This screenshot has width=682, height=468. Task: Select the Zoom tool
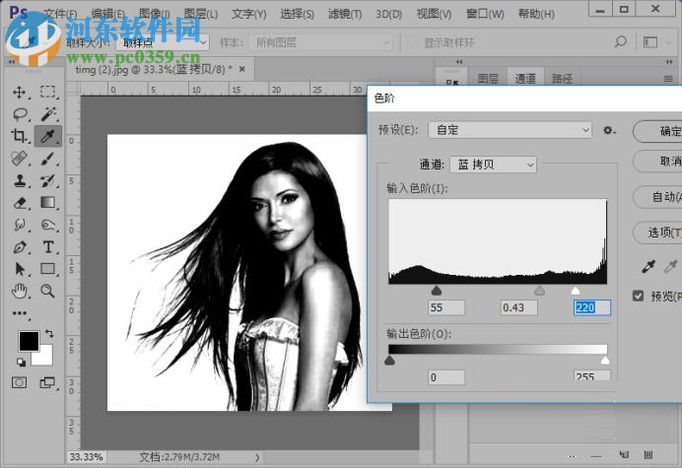pyautogui.click(x=48, y=291)
